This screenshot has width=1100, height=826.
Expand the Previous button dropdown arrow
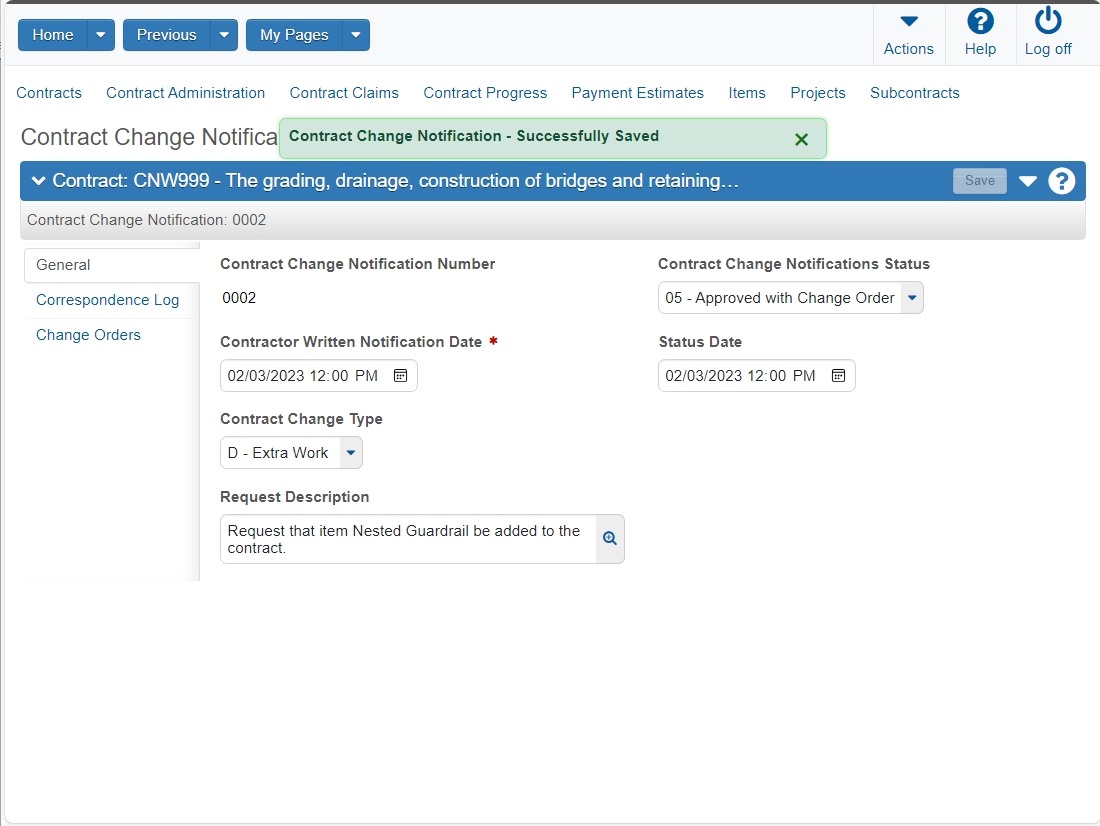(x=224, y=35)
